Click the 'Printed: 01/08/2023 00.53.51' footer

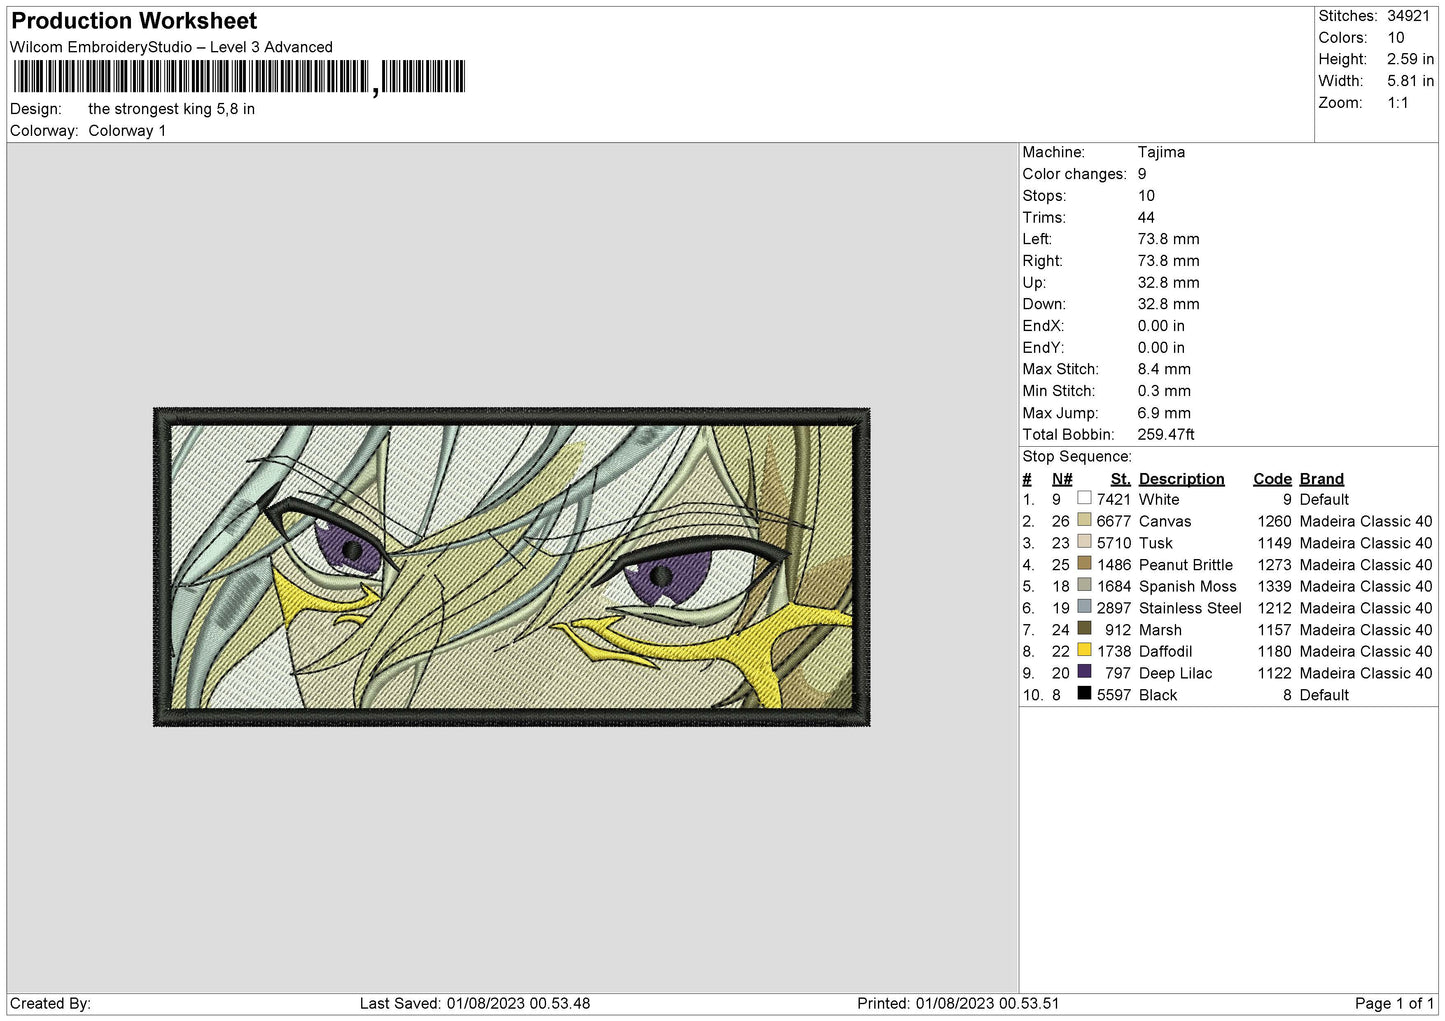coord(958,1003)
